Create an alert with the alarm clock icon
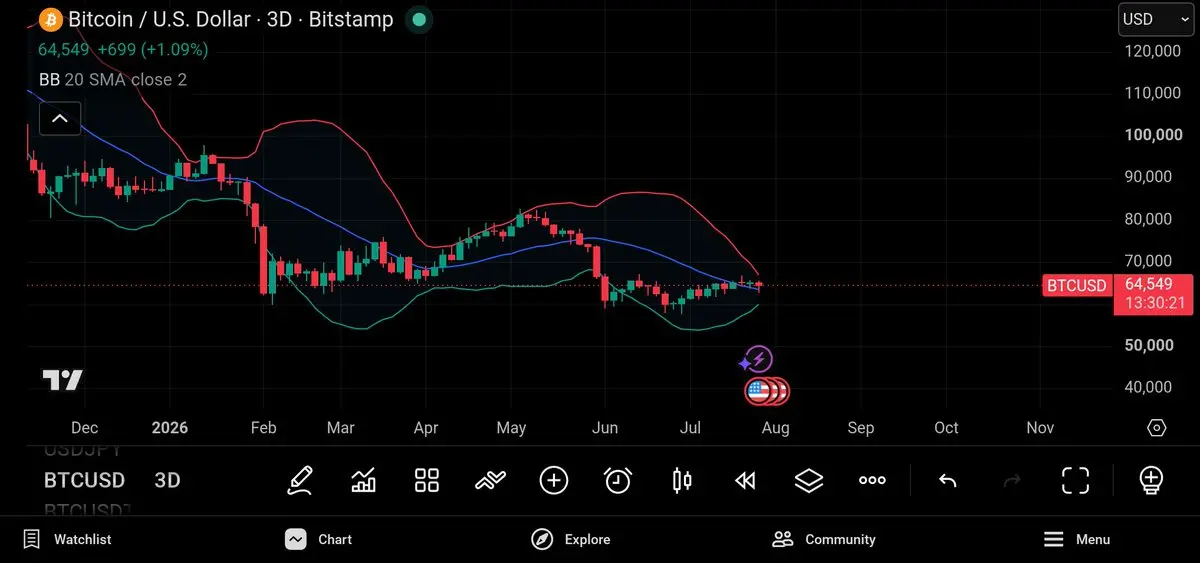Viewport: 1200px width, 563px height. pyautogui.click(x=618, y=480)
